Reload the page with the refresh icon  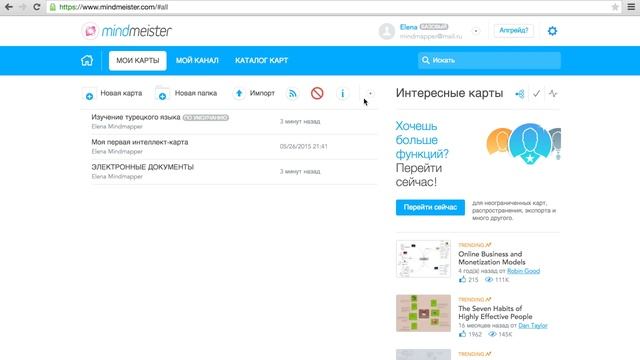[36, 7]
